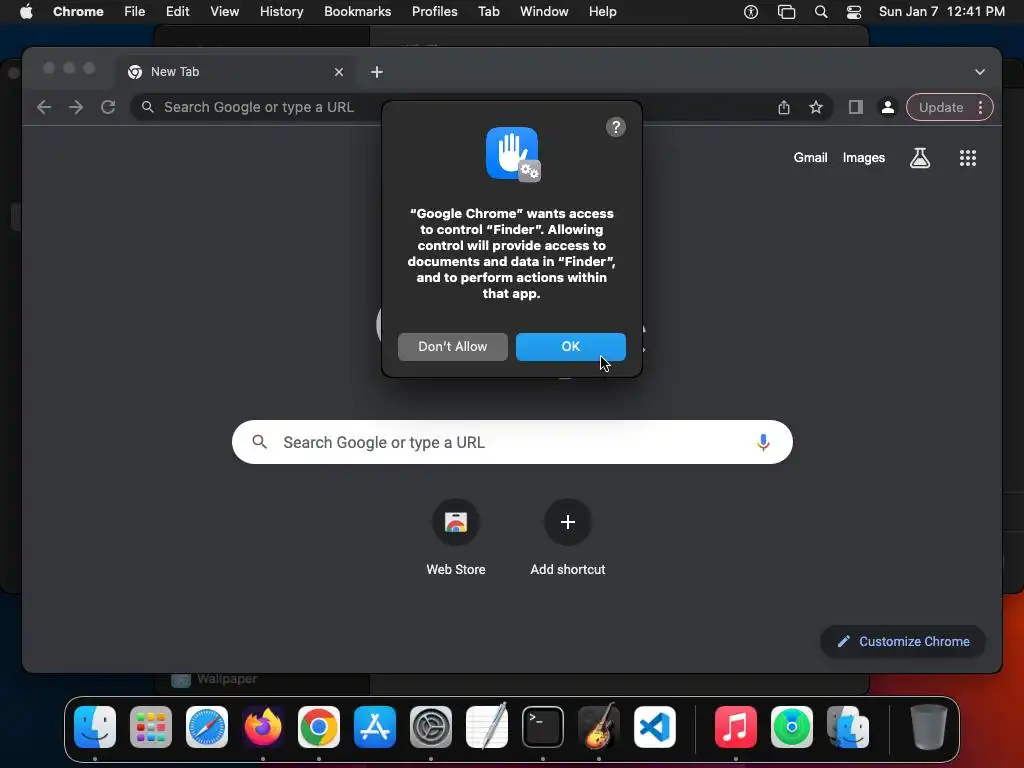Open Visual Studio Code from the Dock

point(654,727)
